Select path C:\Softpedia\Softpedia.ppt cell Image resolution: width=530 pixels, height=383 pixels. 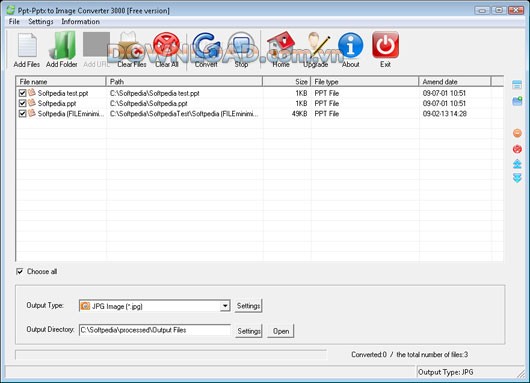click(149, 103)
